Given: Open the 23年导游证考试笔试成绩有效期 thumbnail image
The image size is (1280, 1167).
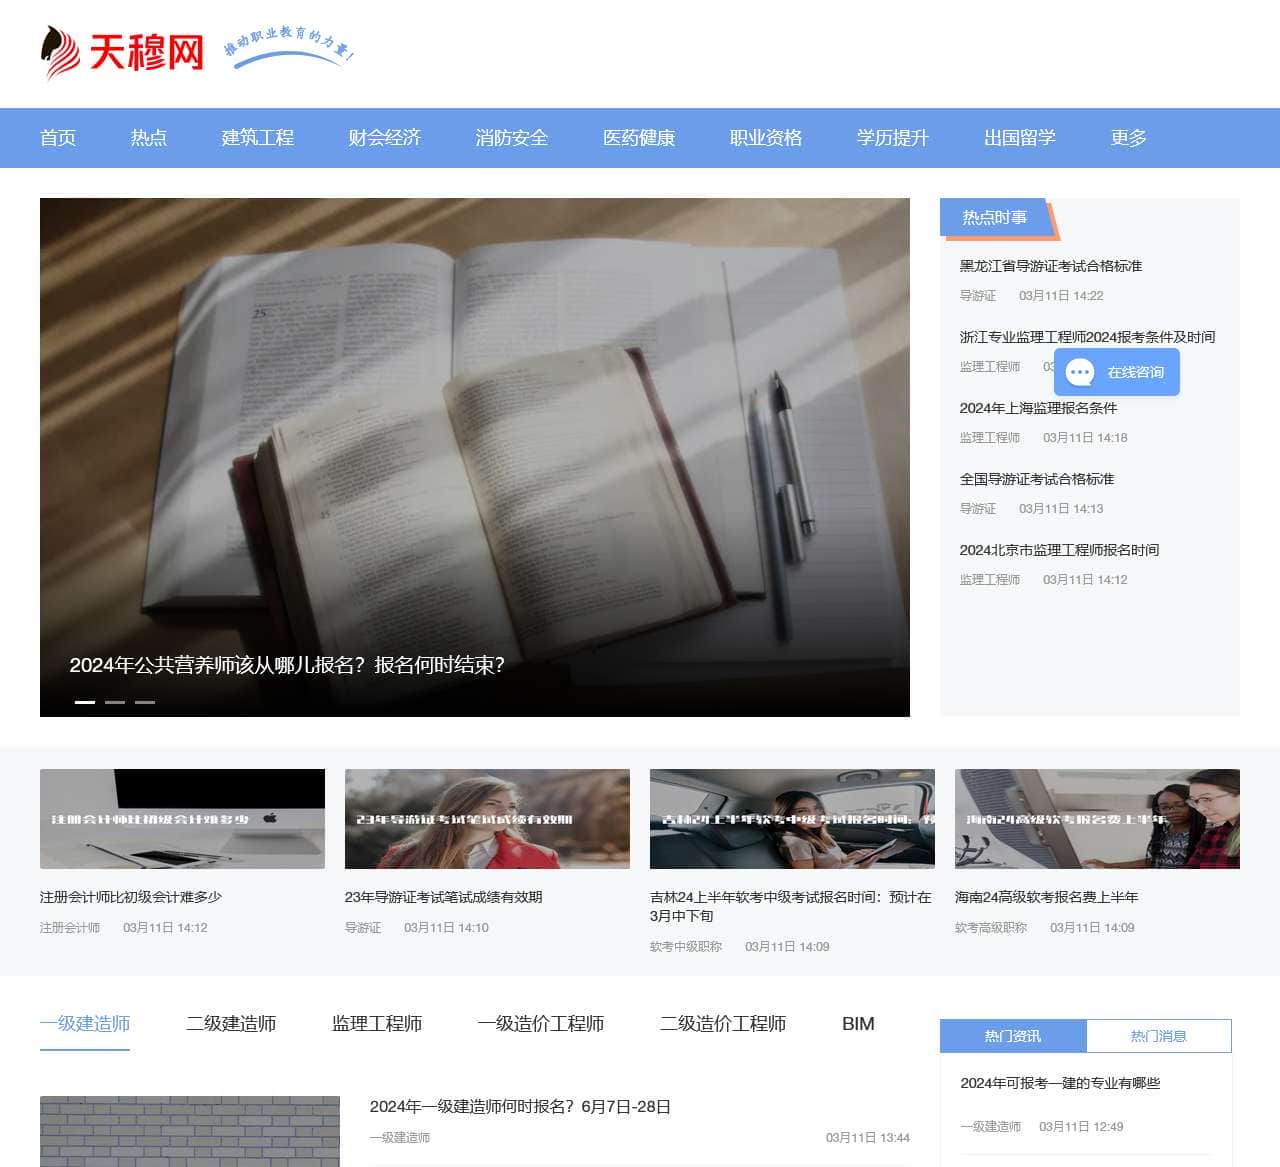Looking at the screenshot, I should point(487,819).
